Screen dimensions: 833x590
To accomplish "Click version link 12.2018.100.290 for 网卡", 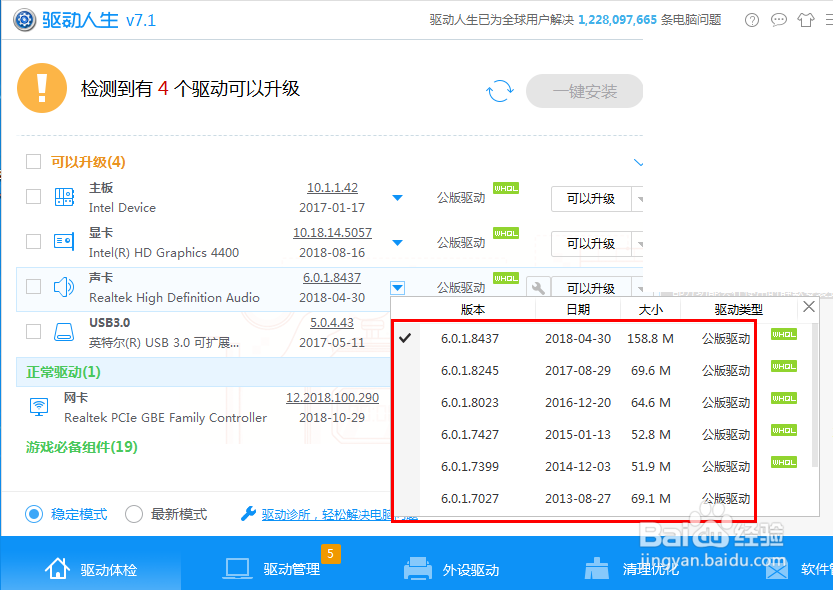I will [x=333, y=397].
